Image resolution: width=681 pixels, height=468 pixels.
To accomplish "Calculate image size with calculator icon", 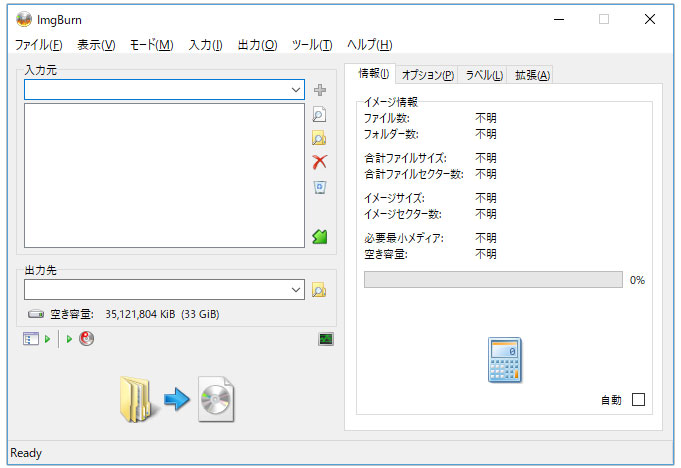I will click(x=504, y=360).
